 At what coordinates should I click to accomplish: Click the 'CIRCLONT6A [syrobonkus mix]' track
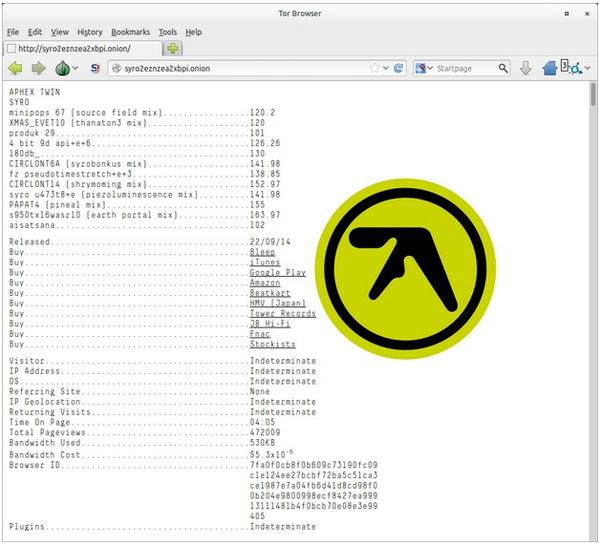78,164
